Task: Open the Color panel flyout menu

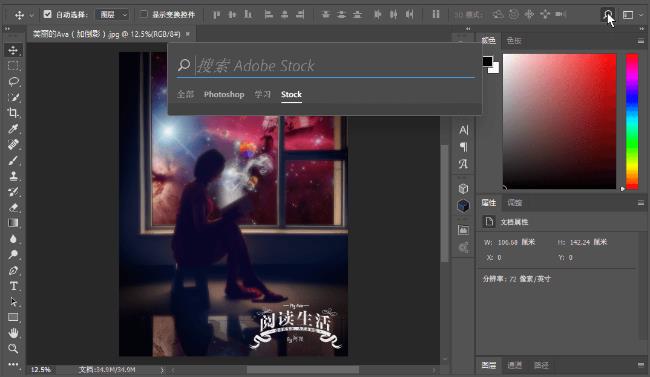Action: pyautogui.click(x=640, y=41)
